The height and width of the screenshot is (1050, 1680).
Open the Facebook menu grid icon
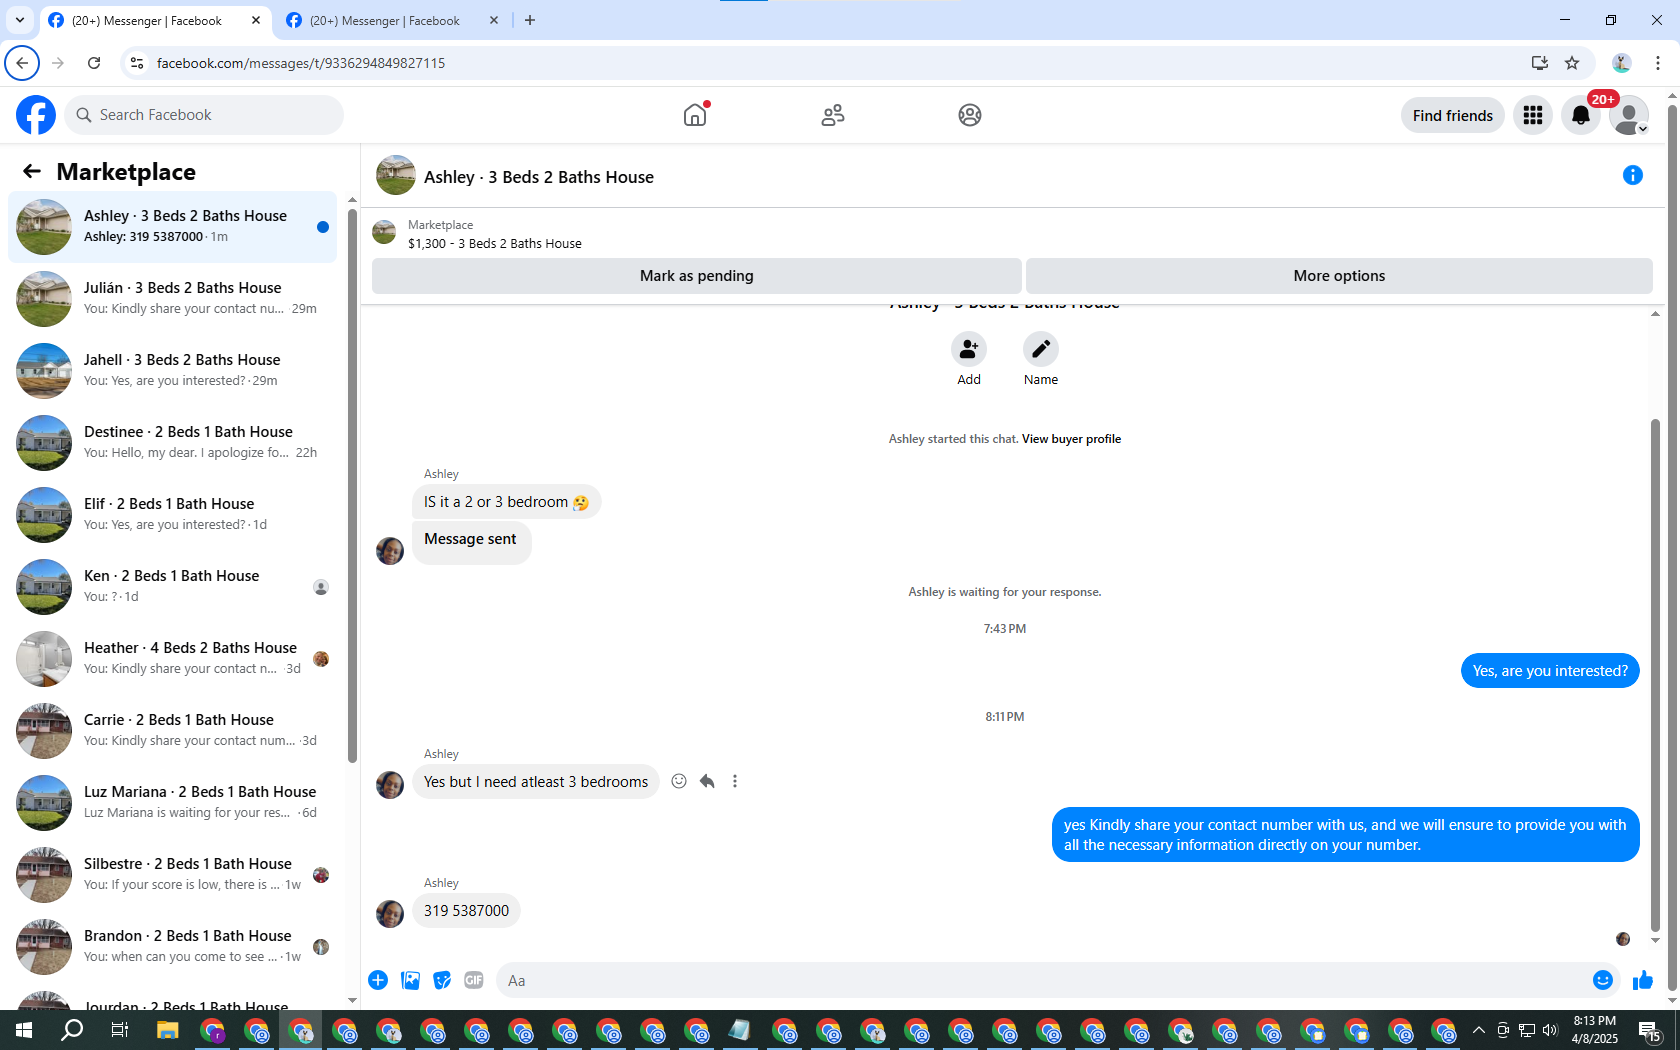[1533, 115]
